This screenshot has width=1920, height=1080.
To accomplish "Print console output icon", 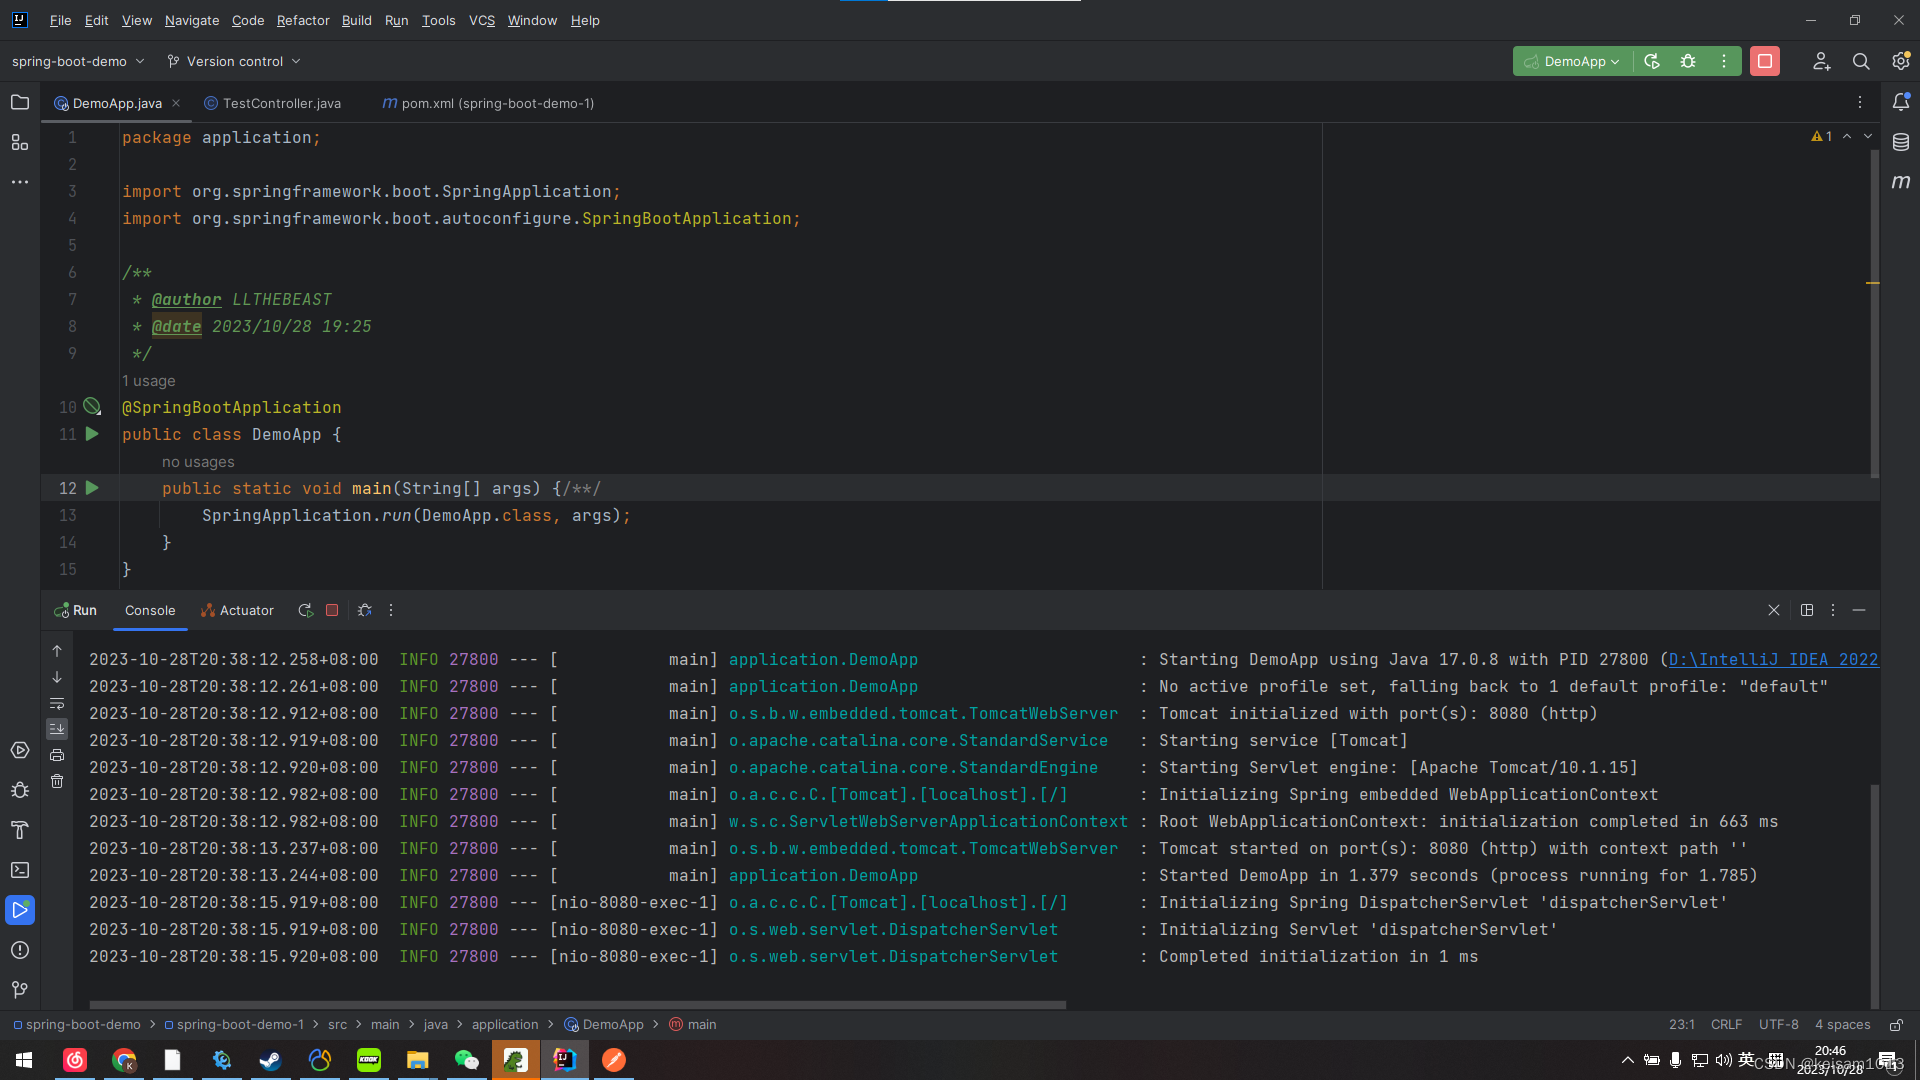I will 57,755.
